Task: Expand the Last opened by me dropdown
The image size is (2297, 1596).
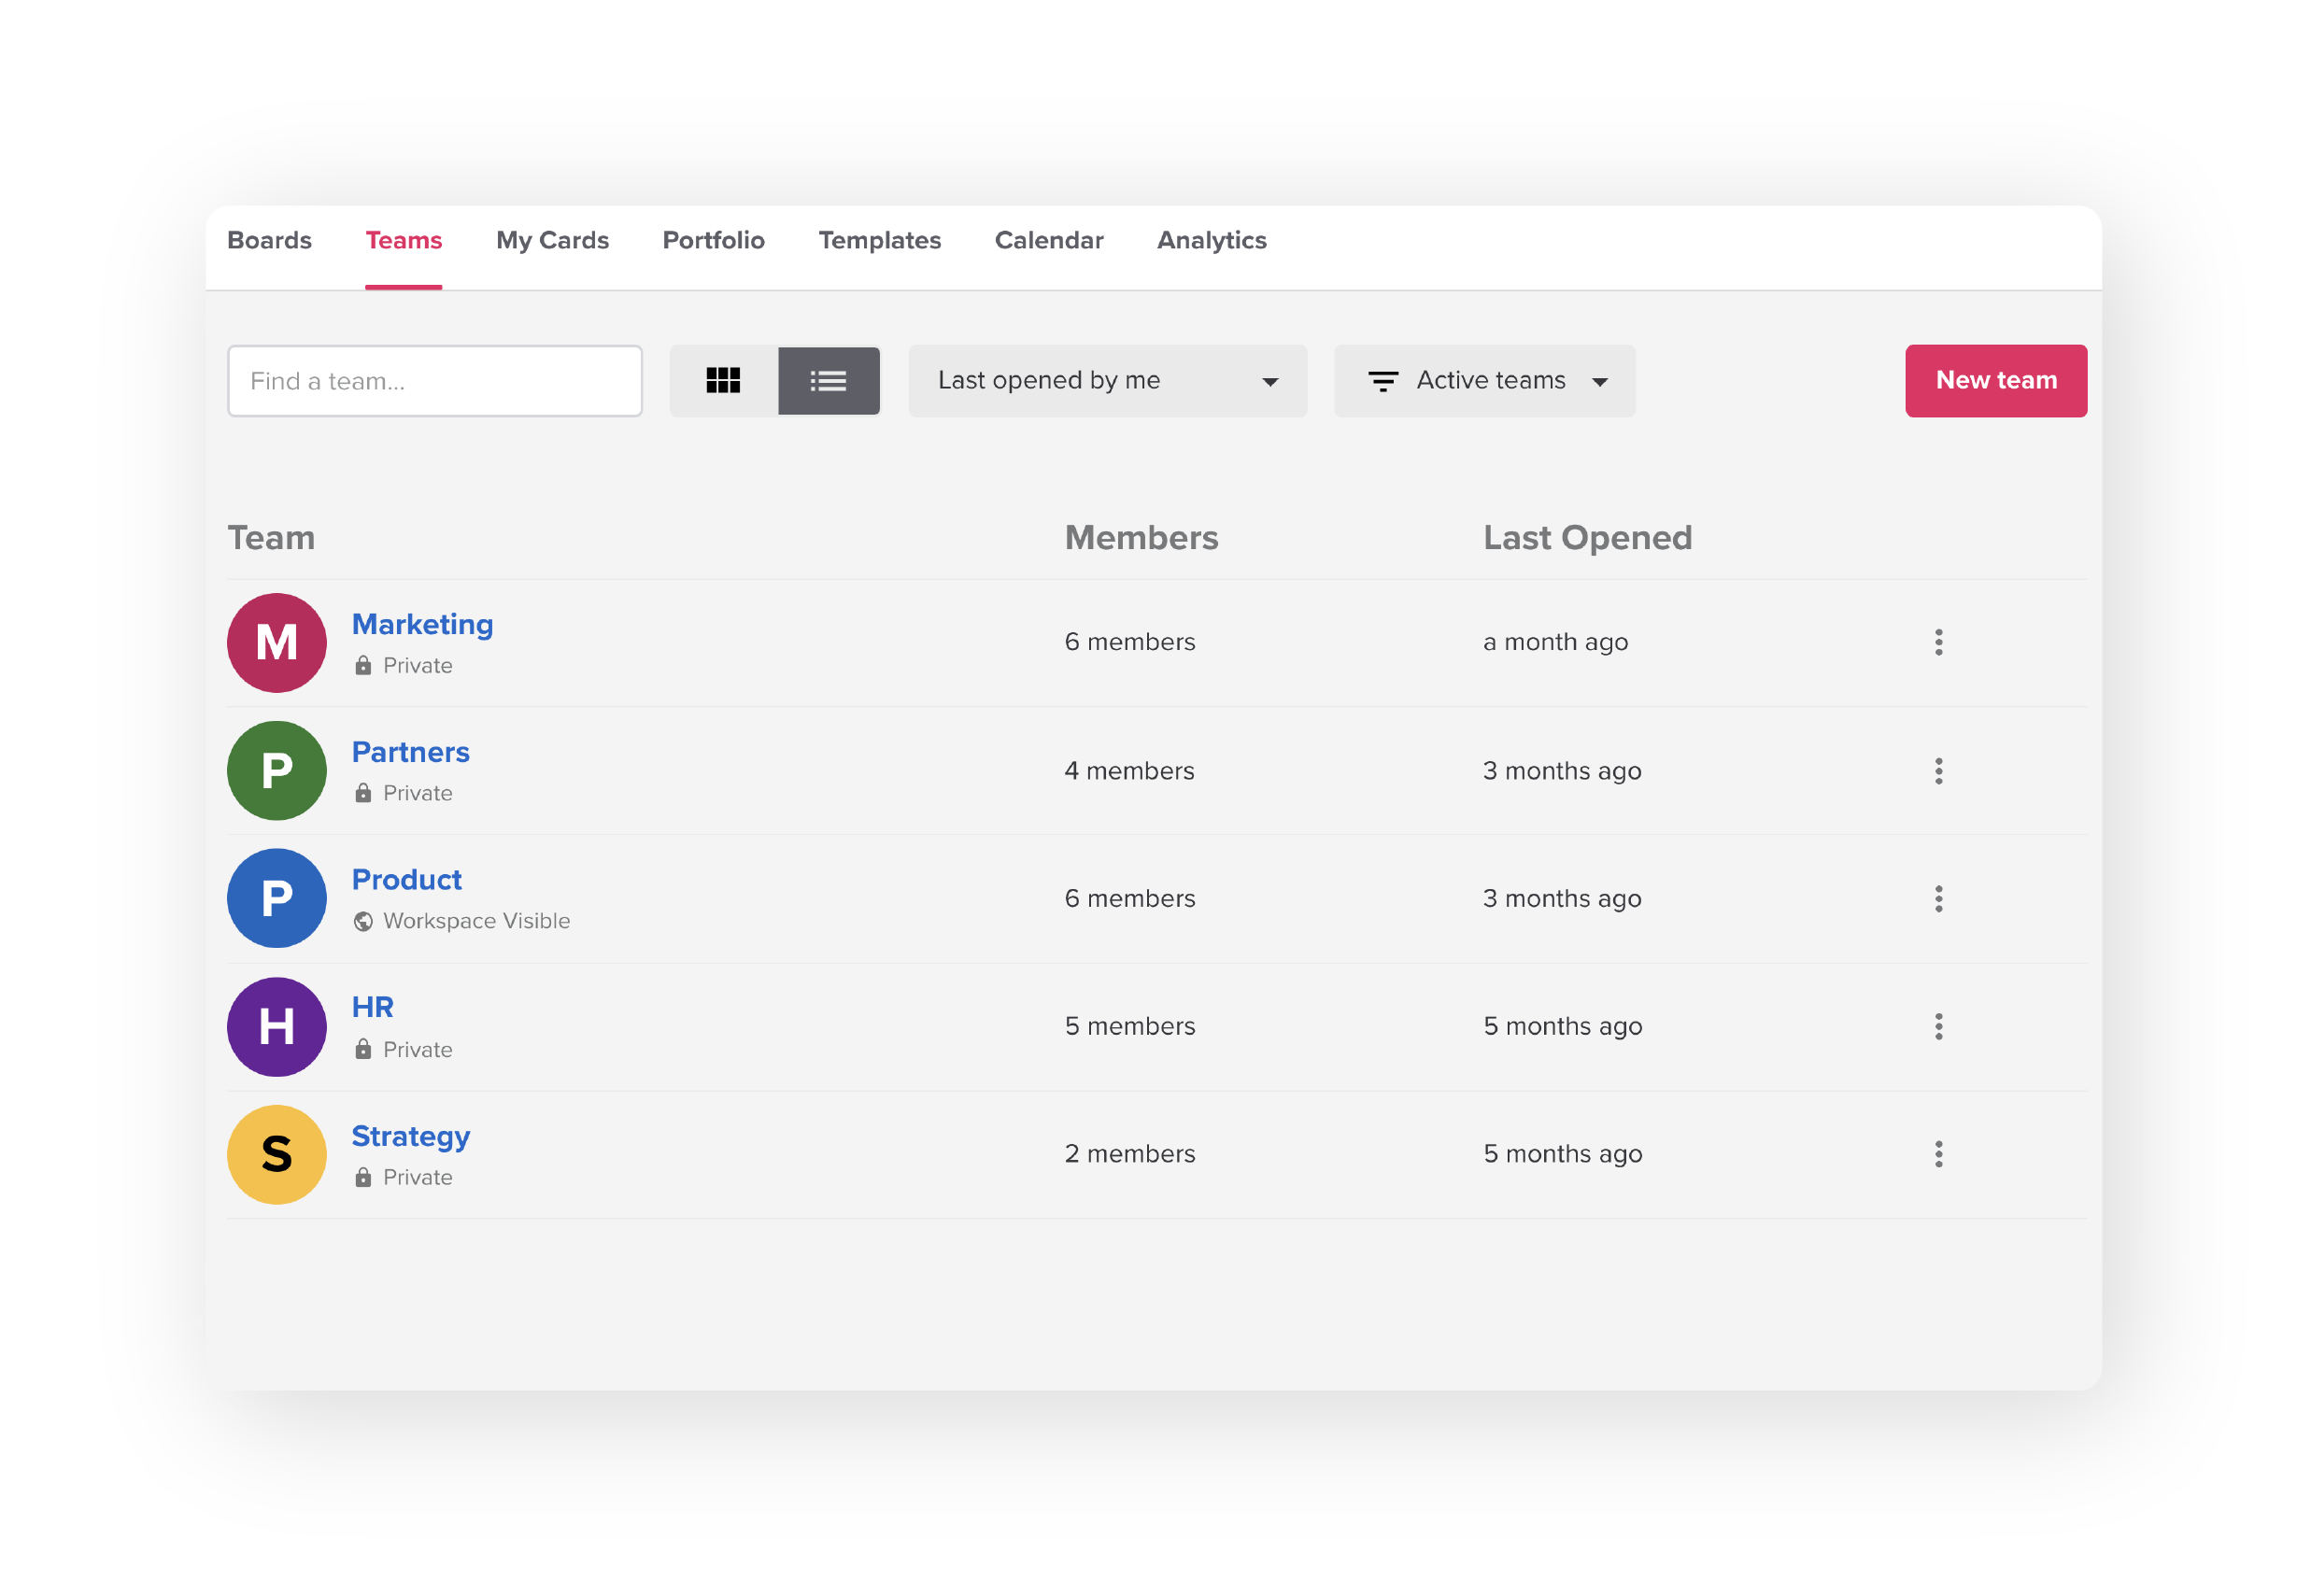Action: pyautogui.click(x=1106, y=380)
